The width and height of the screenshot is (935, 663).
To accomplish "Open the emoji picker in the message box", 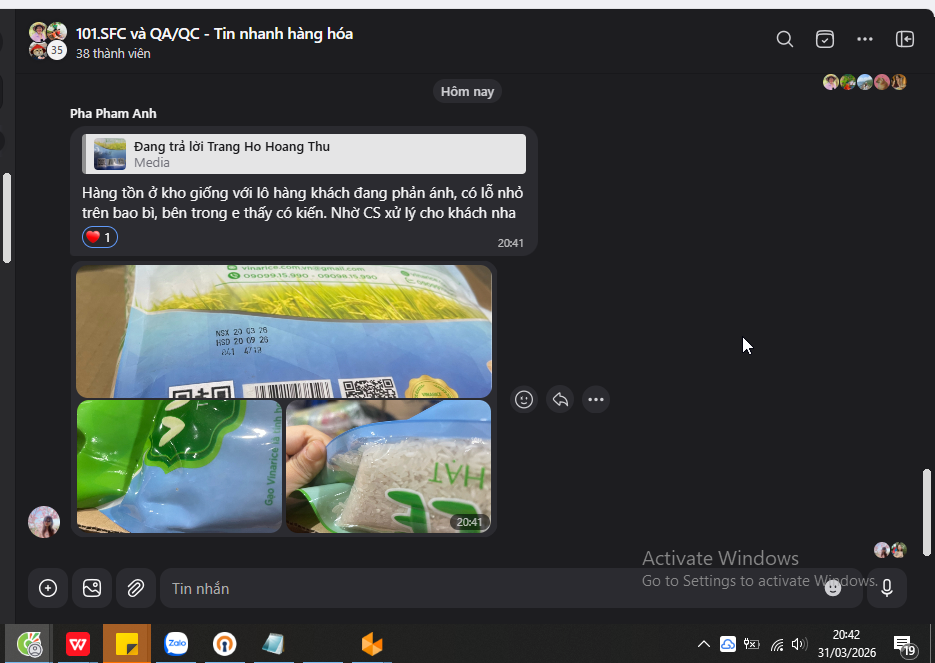I will coord(833,588).
